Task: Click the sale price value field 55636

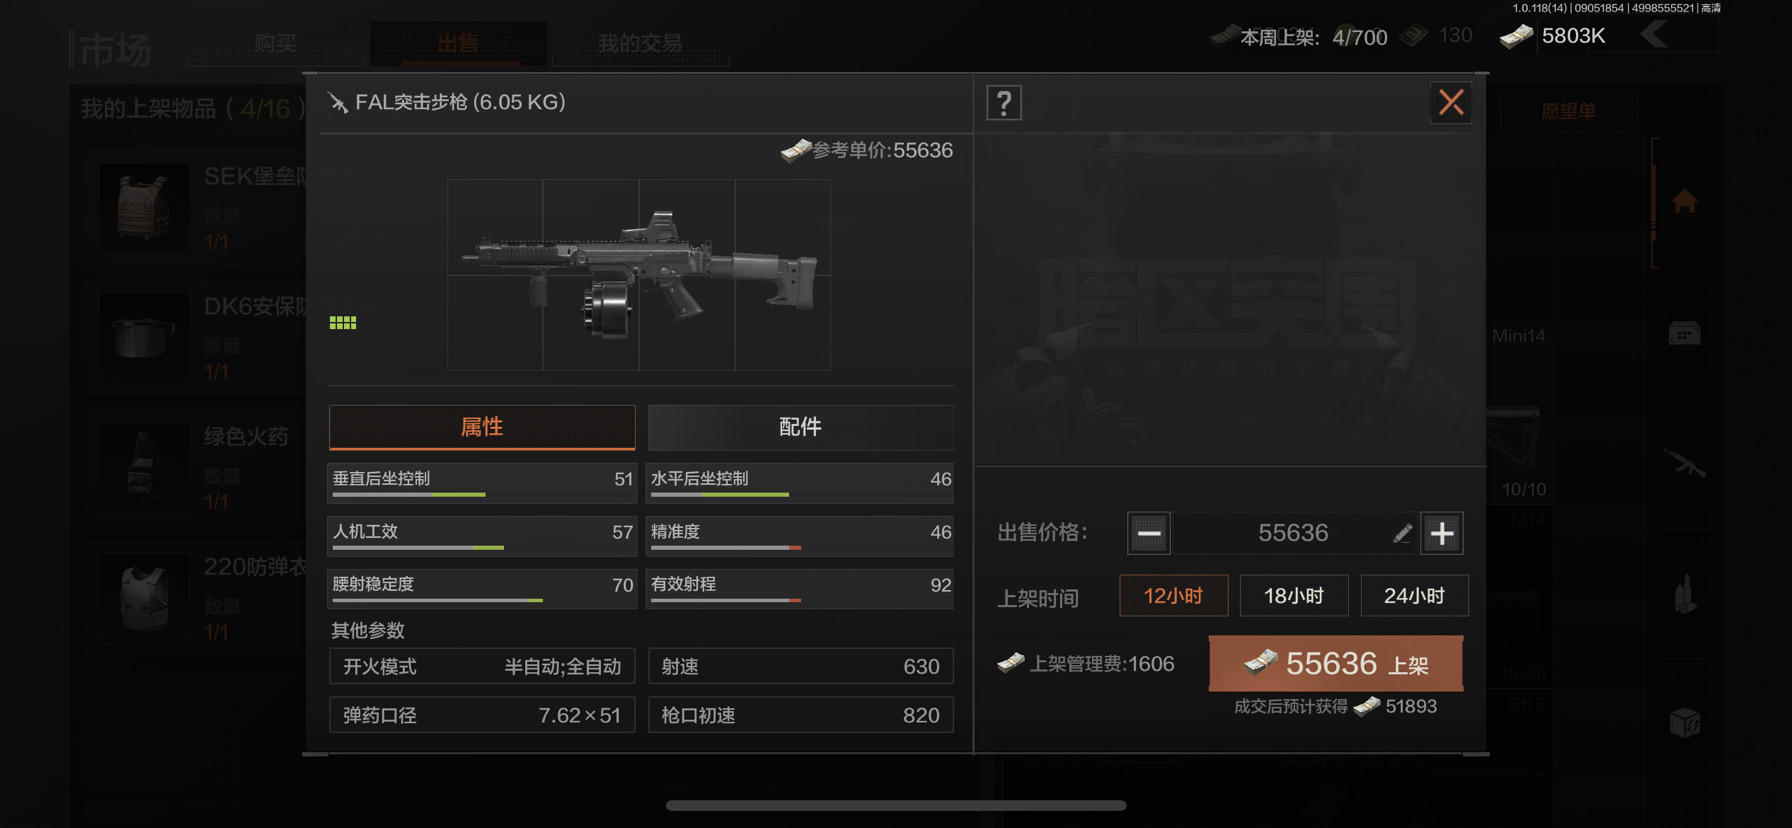Action: (x=1293, y=533)
